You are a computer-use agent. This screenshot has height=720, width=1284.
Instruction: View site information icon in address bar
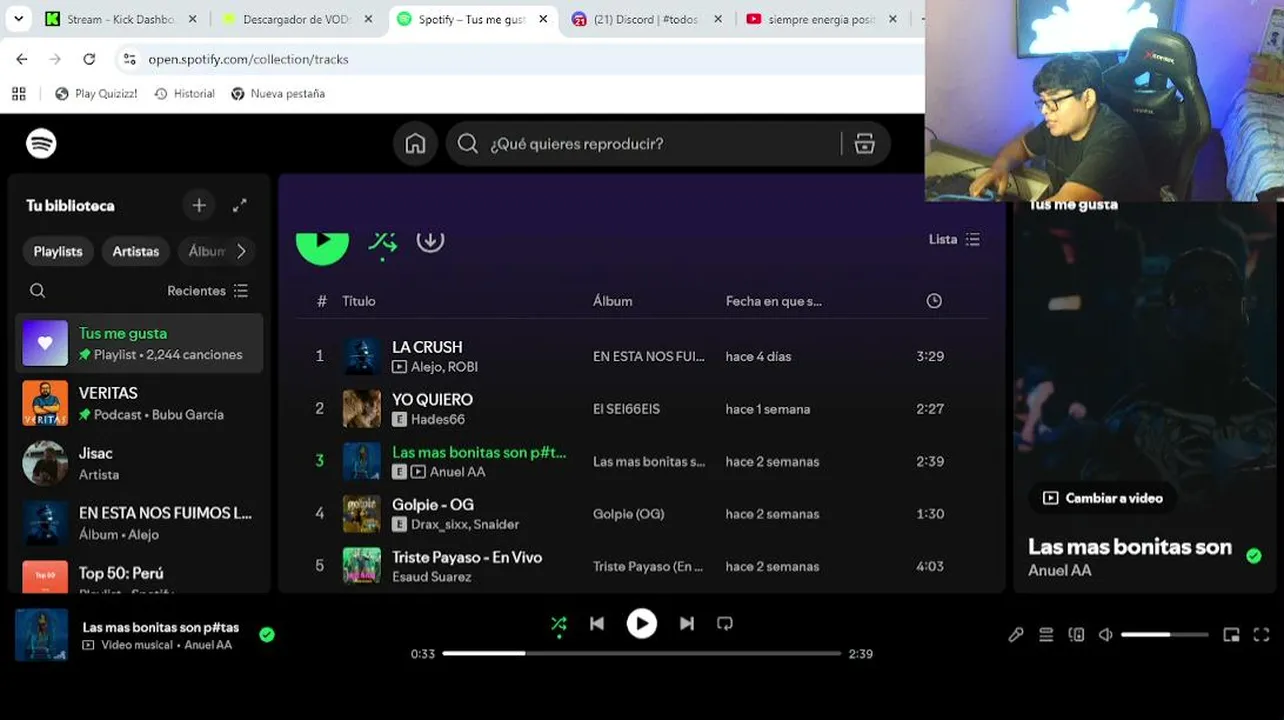(129, 59)
